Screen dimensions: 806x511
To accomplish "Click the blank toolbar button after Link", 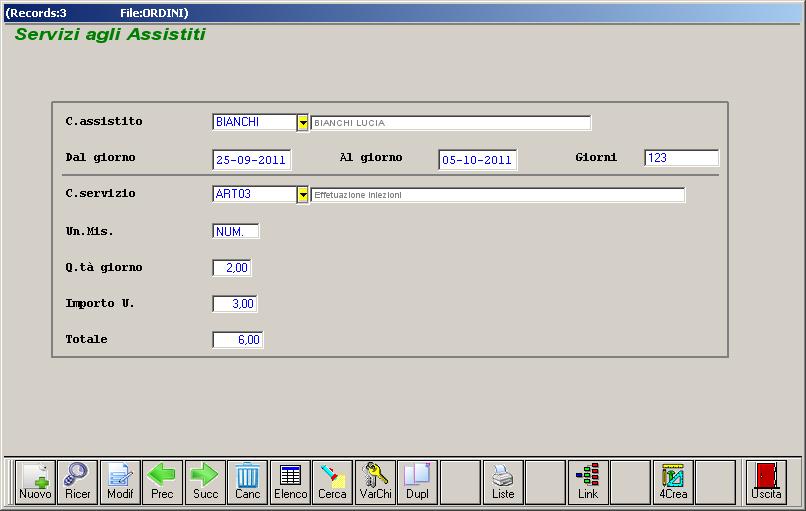I will (631, 482).
